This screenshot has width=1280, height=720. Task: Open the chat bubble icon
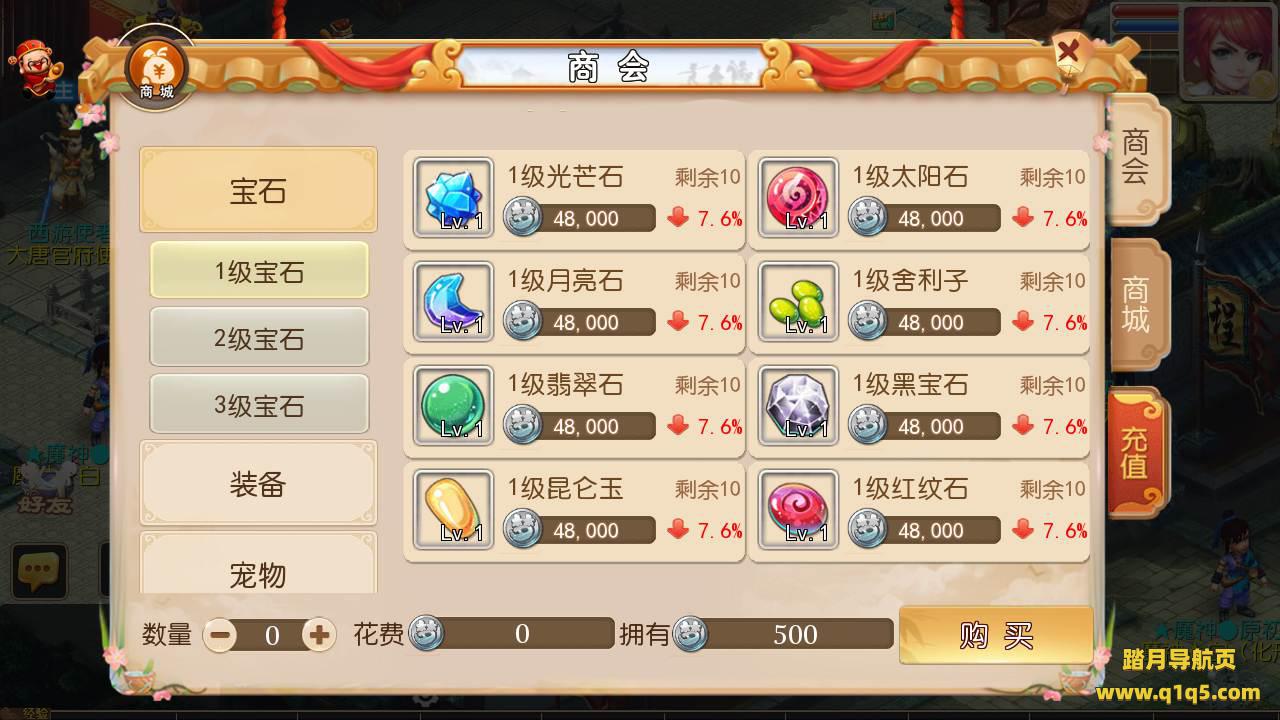(x=39, y=571)
